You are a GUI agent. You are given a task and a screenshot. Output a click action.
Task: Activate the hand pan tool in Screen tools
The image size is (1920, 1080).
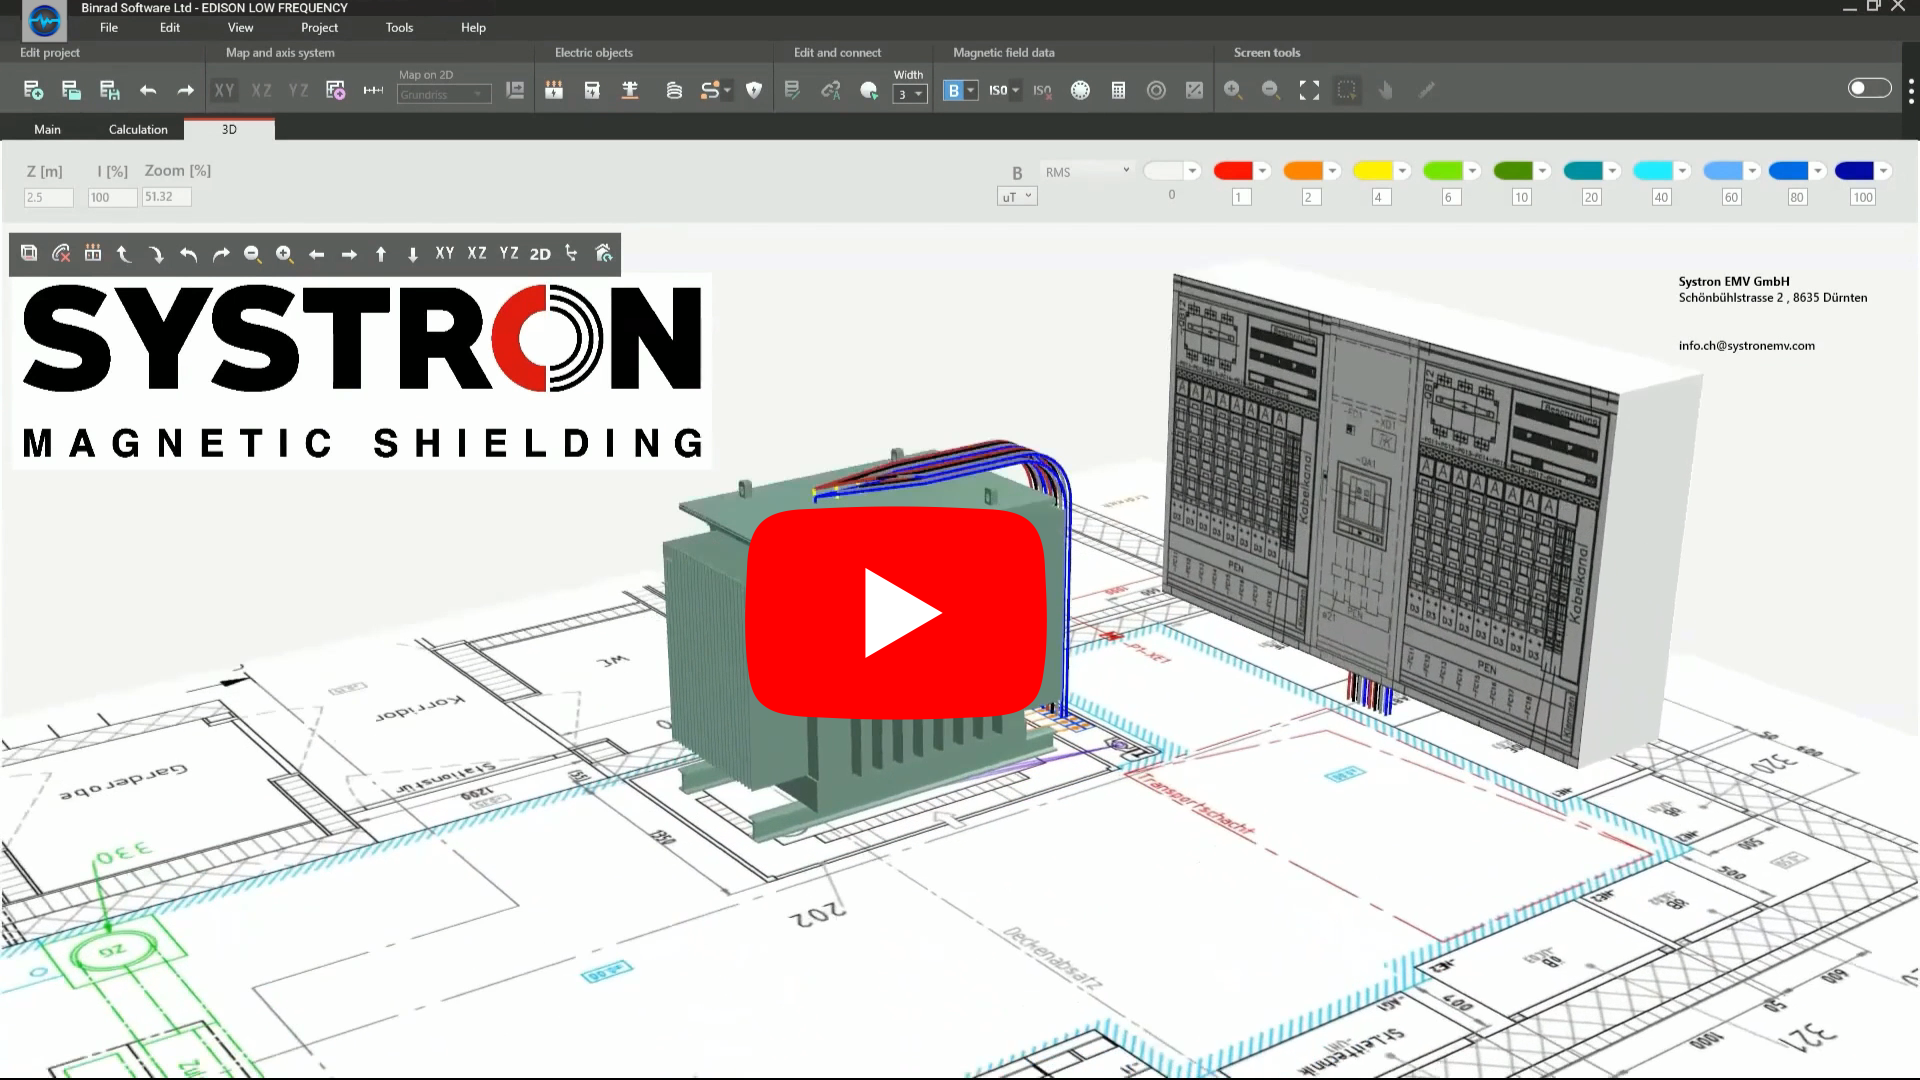(x=1386, y=90)
